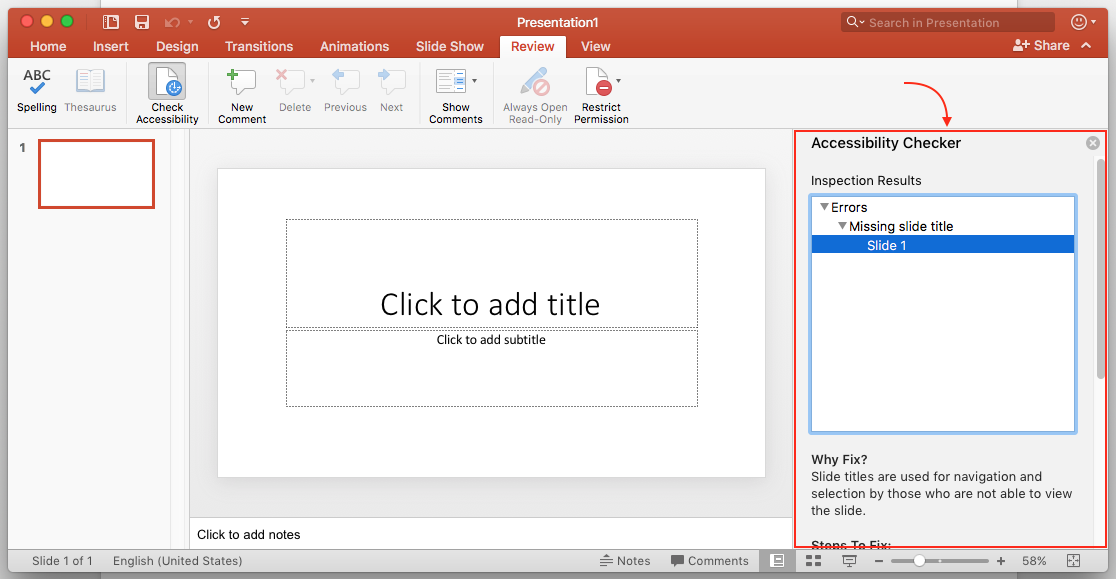This screenshot has width=1116, height=579.
Task: Collapse Missing slide title node
Action: pyautogui.click(x=842, y=226)
